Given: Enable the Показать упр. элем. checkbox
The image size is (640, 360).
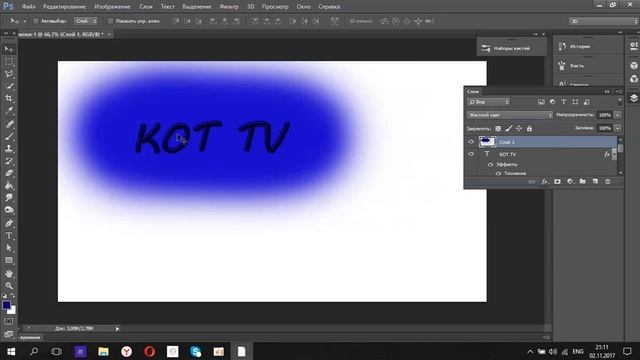Looking at the screenshot, I should (x=110, y=21).
